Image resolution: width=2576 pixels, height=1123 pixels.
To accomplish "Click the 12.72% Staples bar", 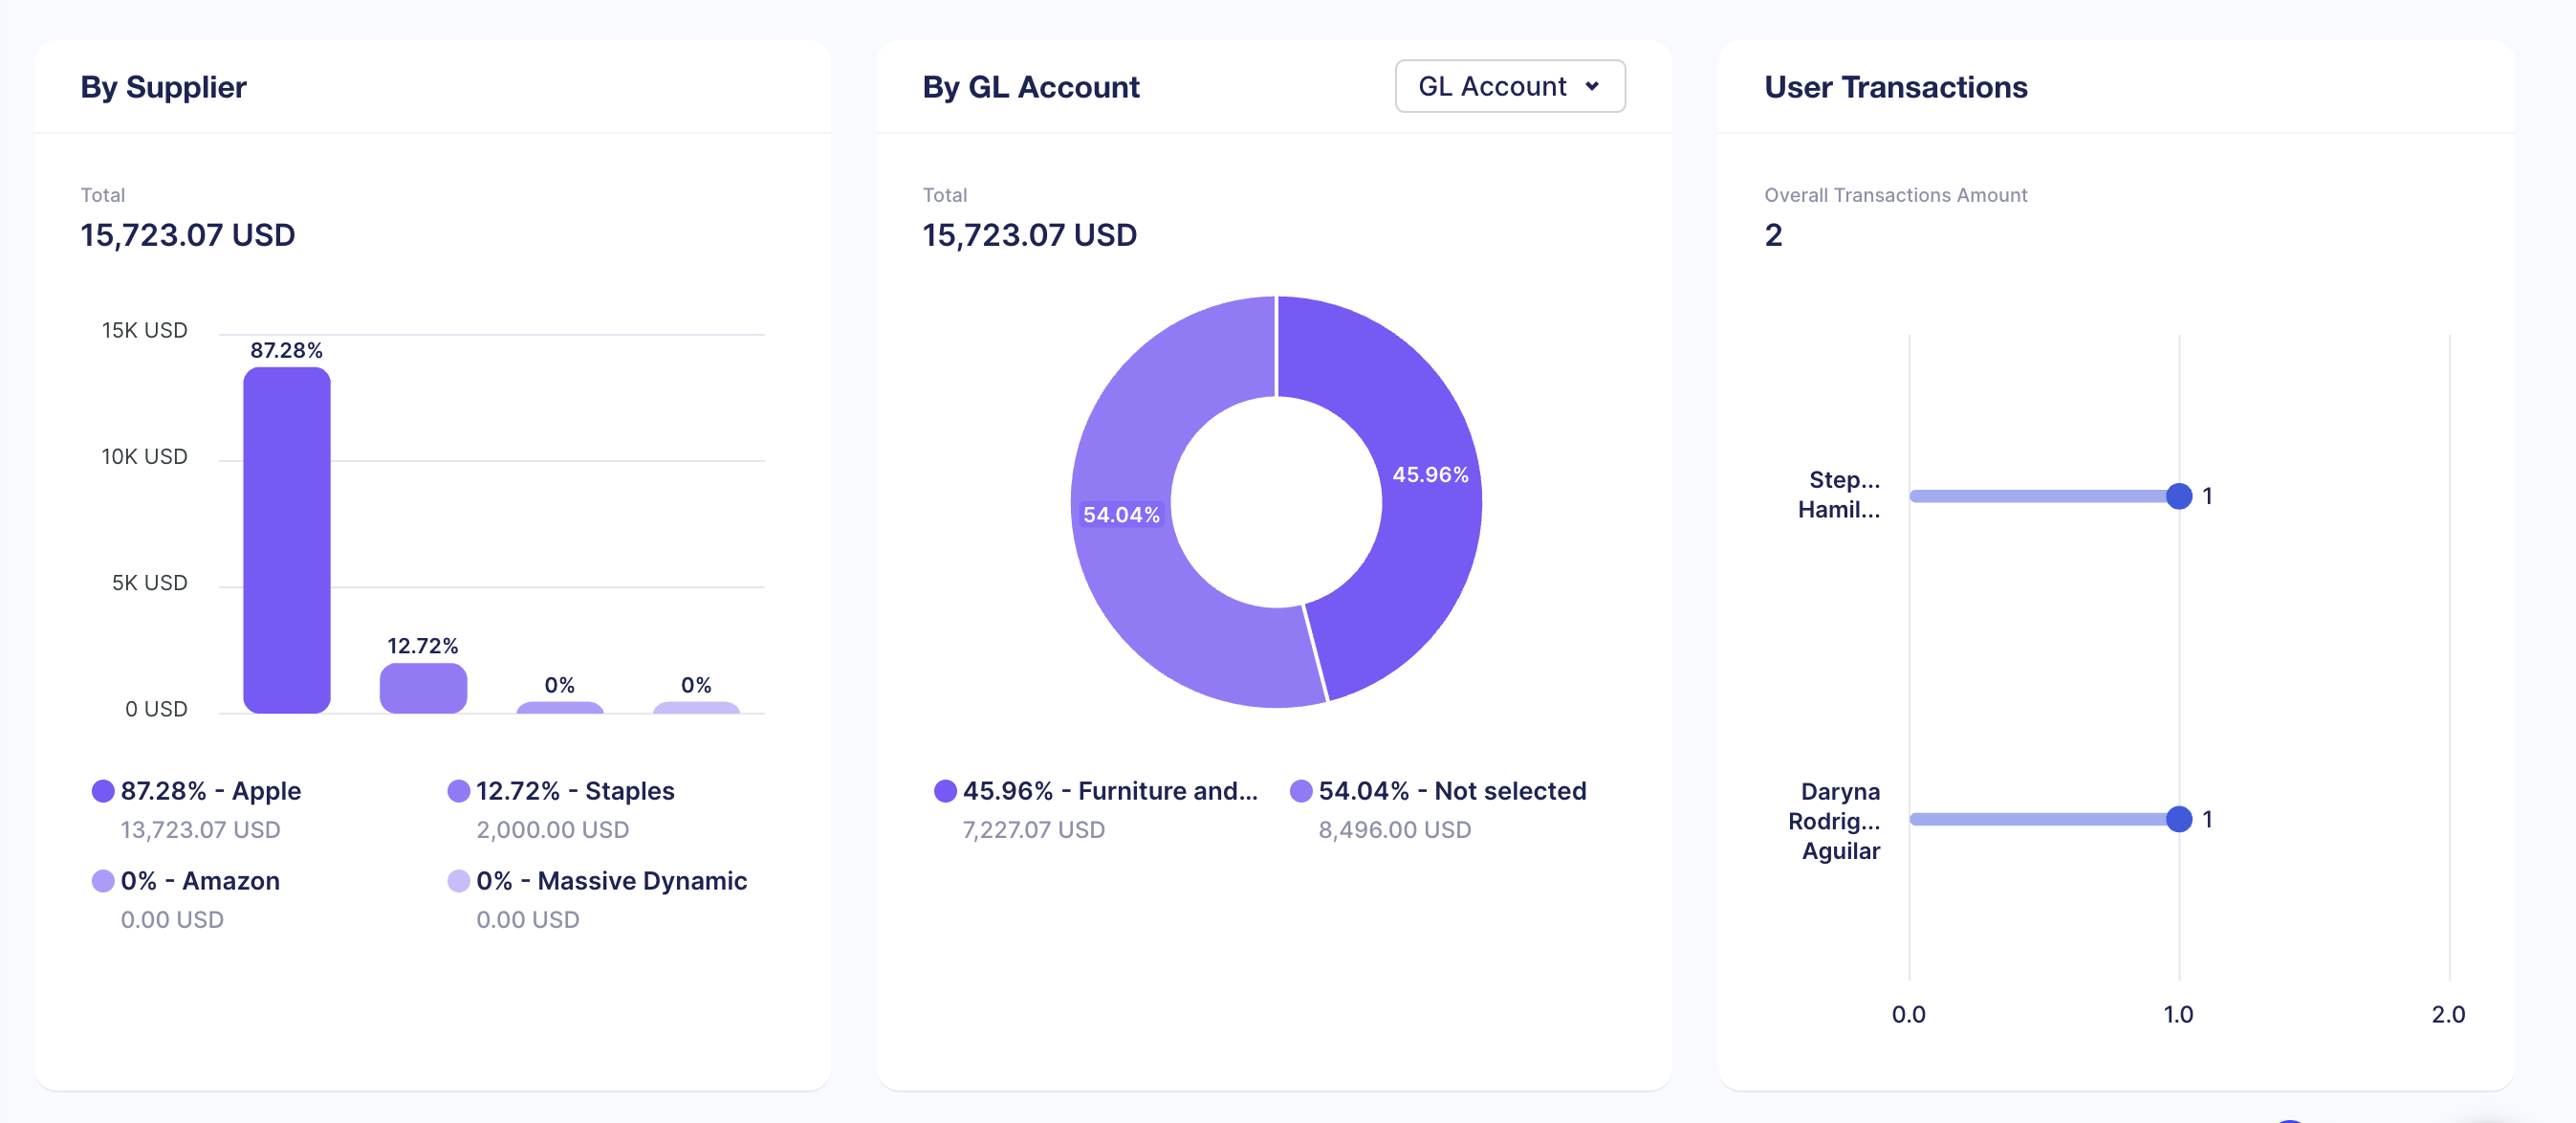I will pyautogui.click(x=423, y=688).
